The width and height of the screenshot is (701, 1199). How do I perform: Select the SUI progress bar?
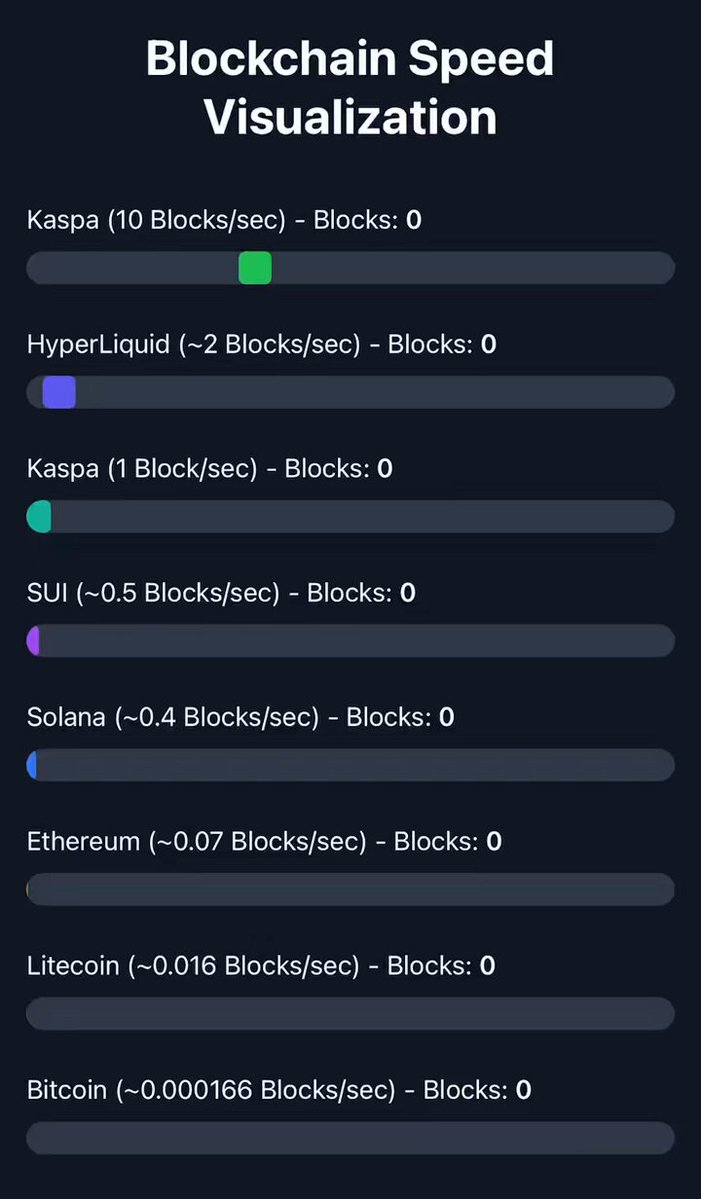[x=400, y=640]
